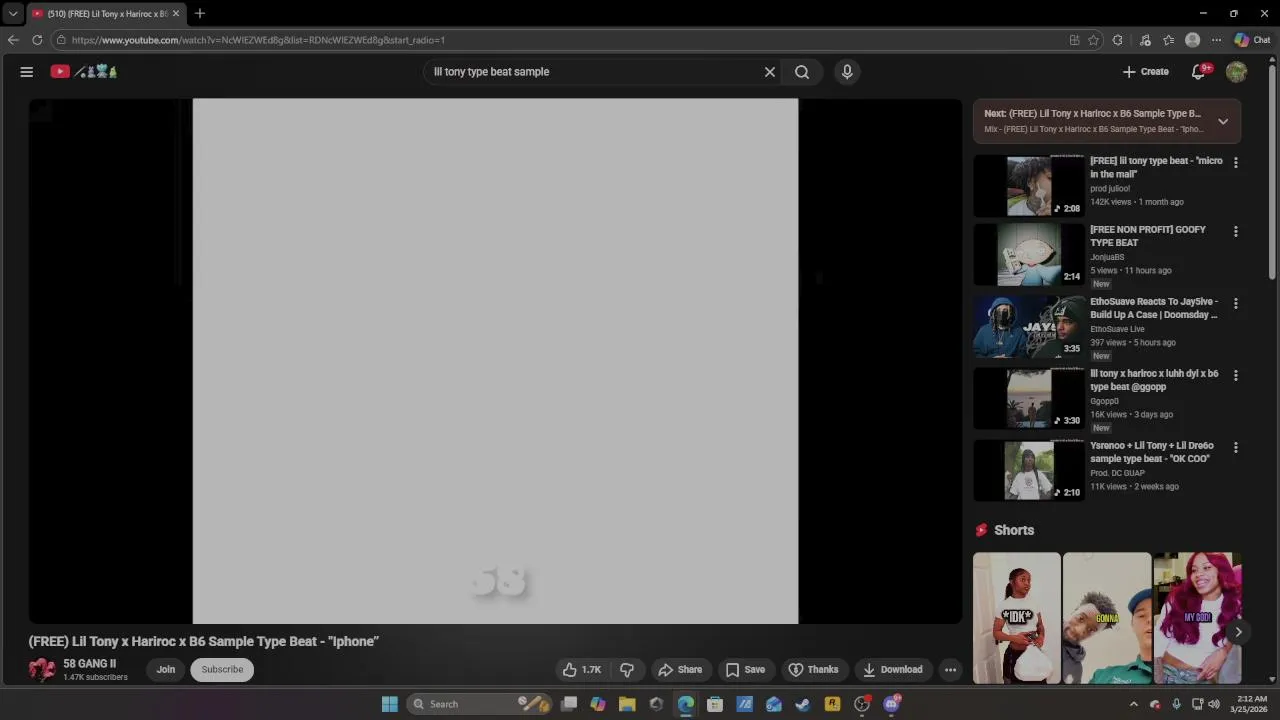Open YouTube account avatar menu
This screenshot has width=1280, height=720.
click(x=1237, y=72)
